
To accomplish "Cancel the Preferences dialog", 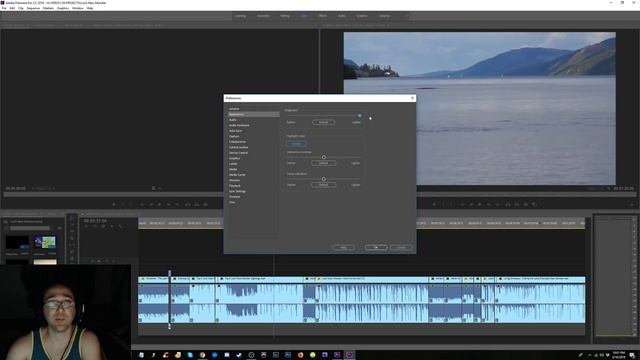I will pyautogui.click(x=401, y=247).
